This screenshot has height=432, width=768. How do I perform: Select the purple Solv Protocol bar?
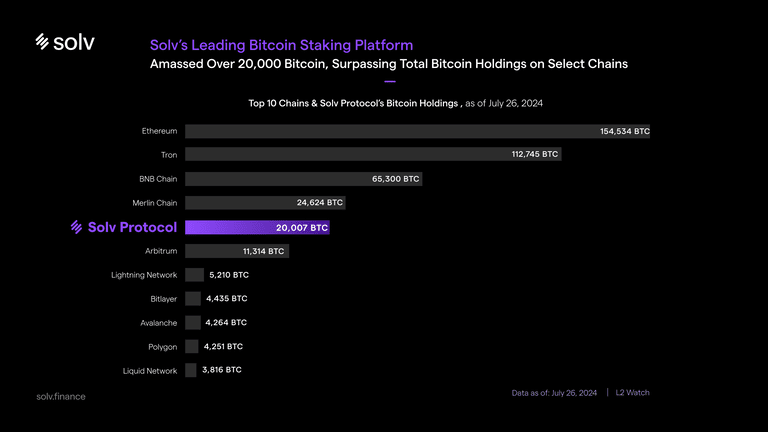point(257,227)
